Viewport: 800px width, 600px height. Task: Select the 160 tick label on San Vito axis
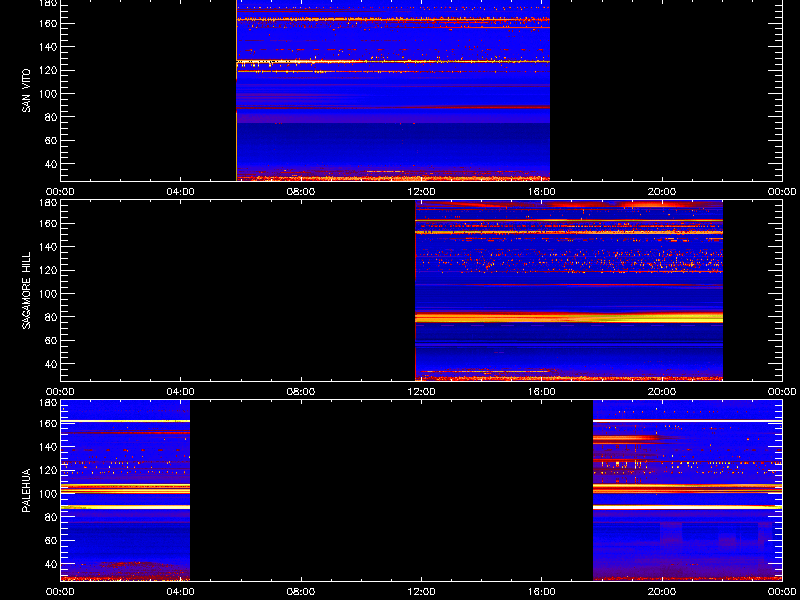[49, 23]
